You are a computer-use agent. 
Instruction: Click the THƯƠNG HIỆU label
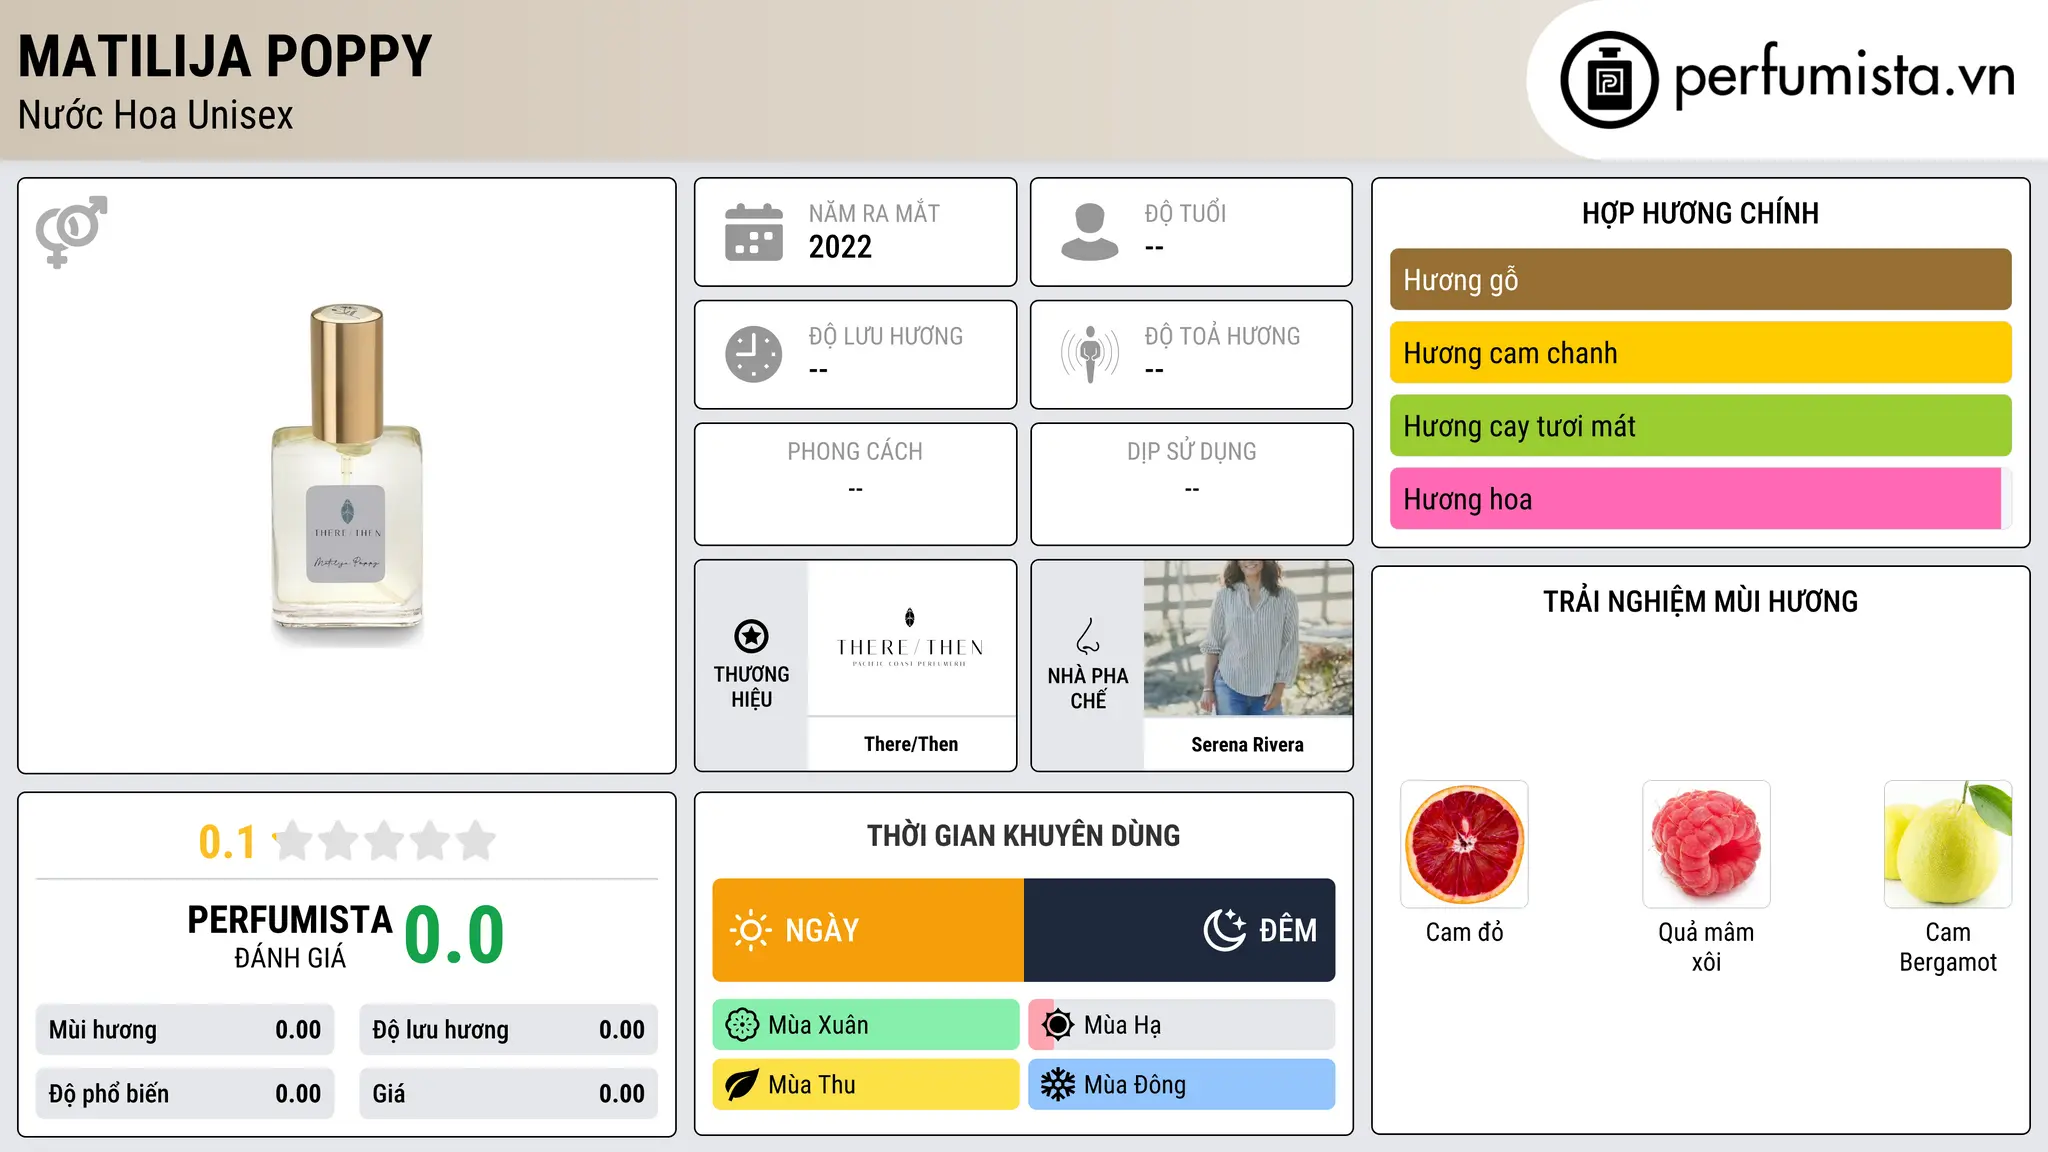(751, 687)
